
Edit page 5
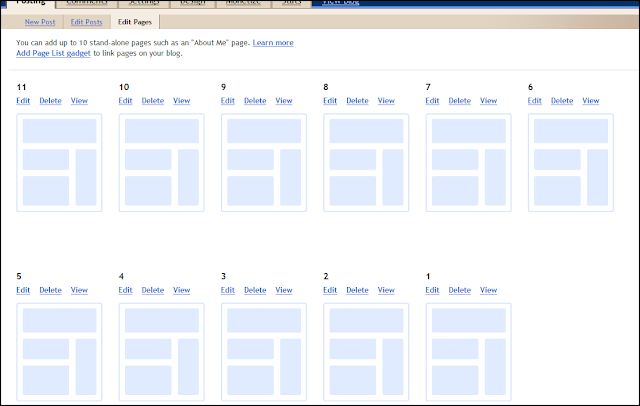tap(23, 290)
